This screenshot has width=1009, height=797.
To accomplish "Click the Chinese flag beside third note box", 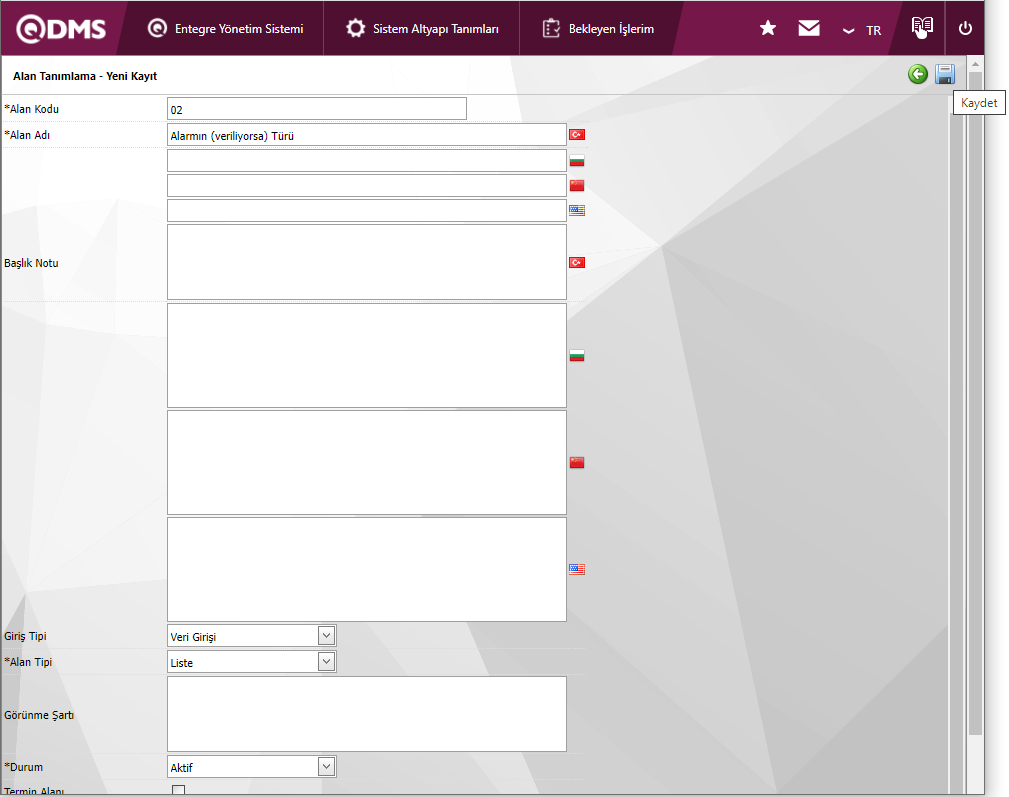I will pyautogui.click(x=577, y=463).
